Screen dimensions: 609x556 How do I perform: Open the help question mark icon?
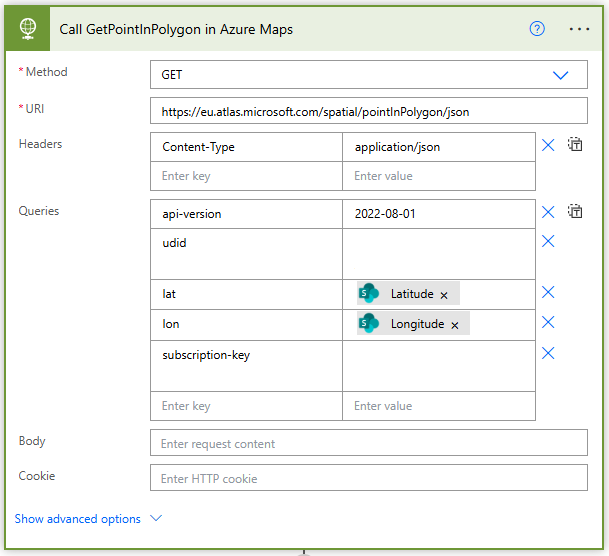(537, 28)
